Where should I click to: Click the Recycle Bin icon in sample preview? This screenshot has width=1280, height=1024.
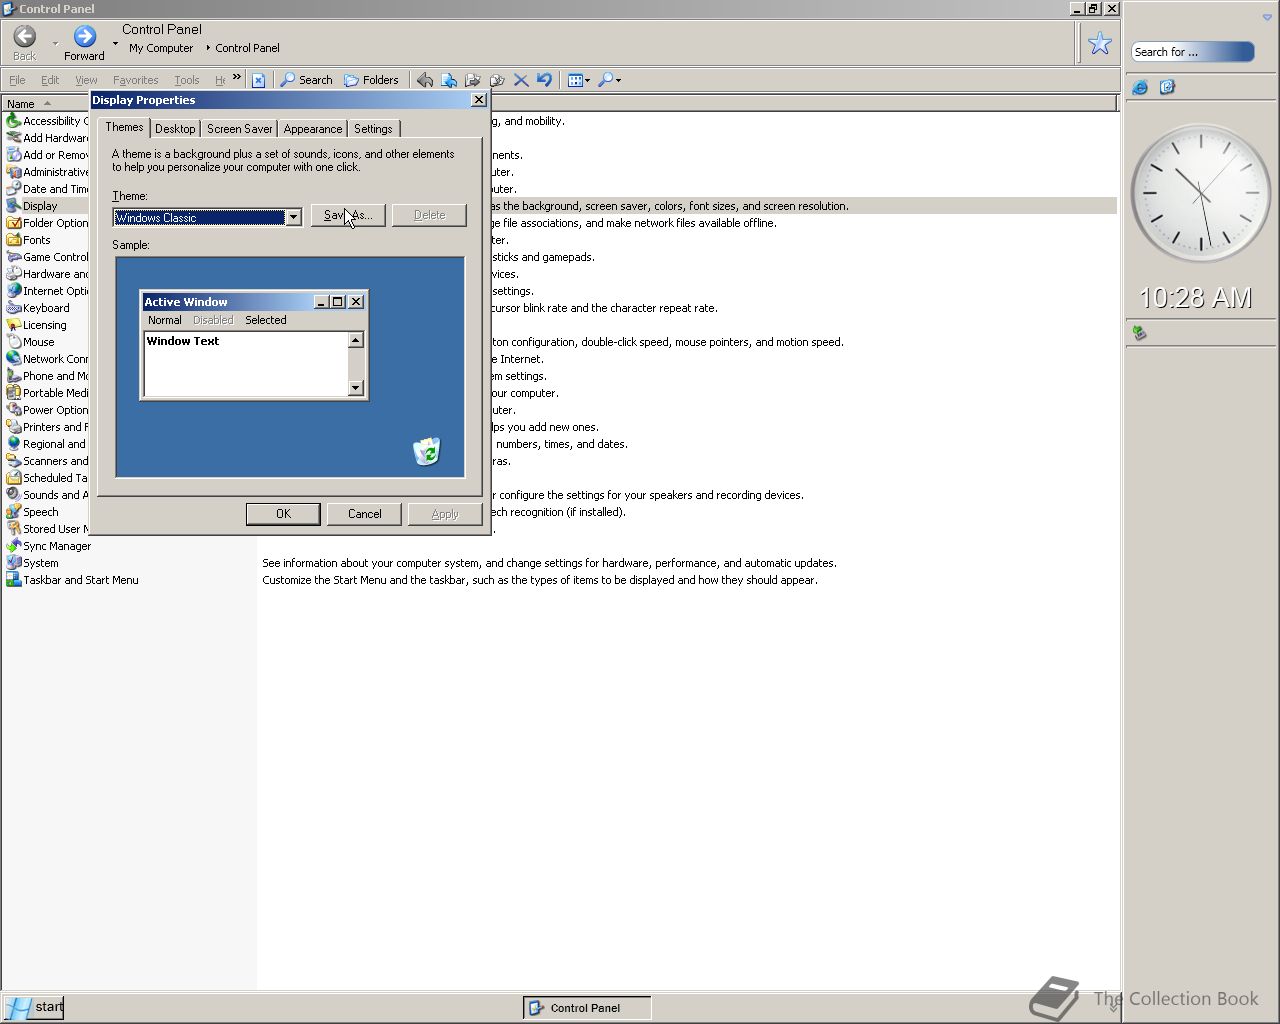pyautogui.click(x=427, y=451)
